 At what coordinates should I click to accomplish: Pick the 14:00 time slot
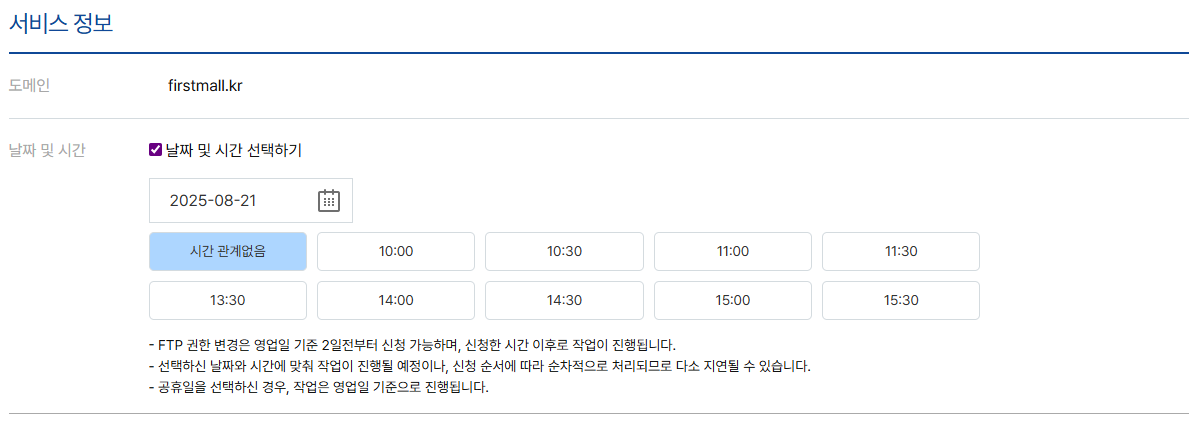[x=396, y=300]
